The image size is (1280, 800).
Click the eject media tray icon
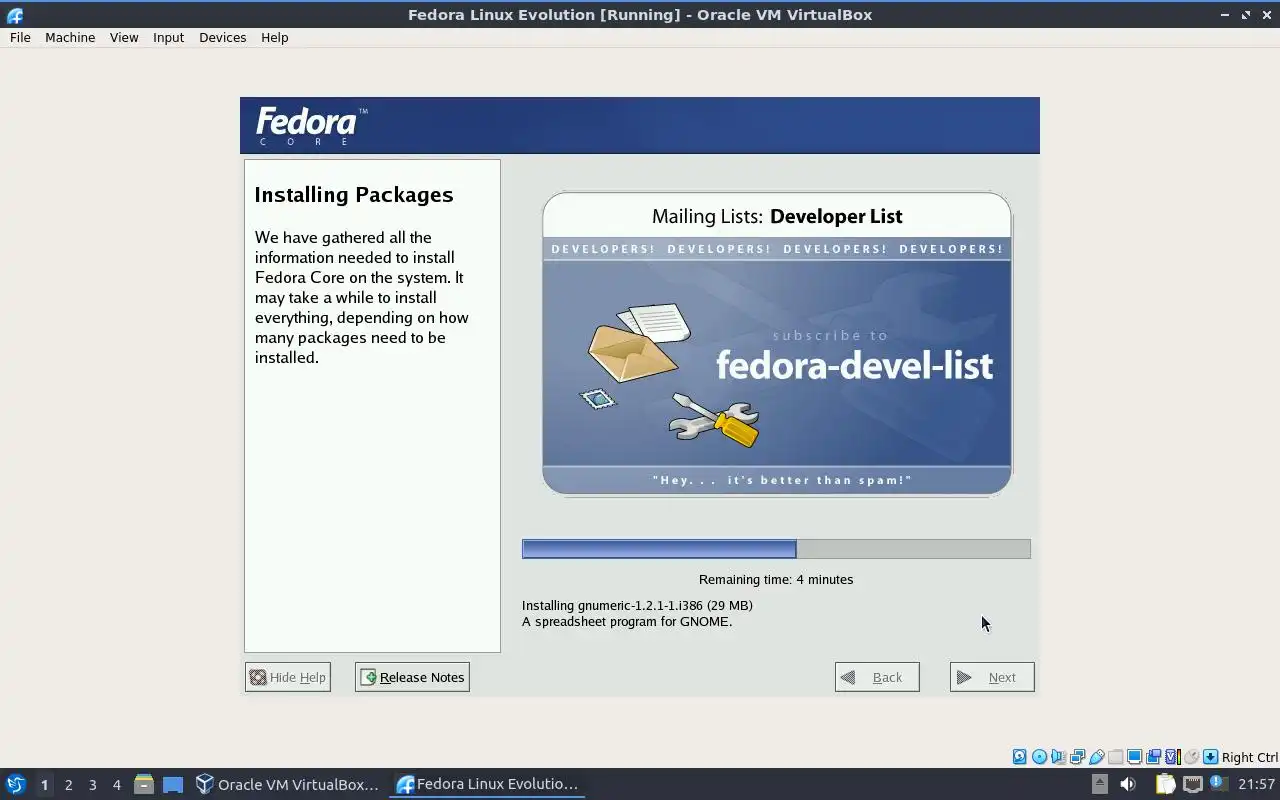(x=1100, y=784)
